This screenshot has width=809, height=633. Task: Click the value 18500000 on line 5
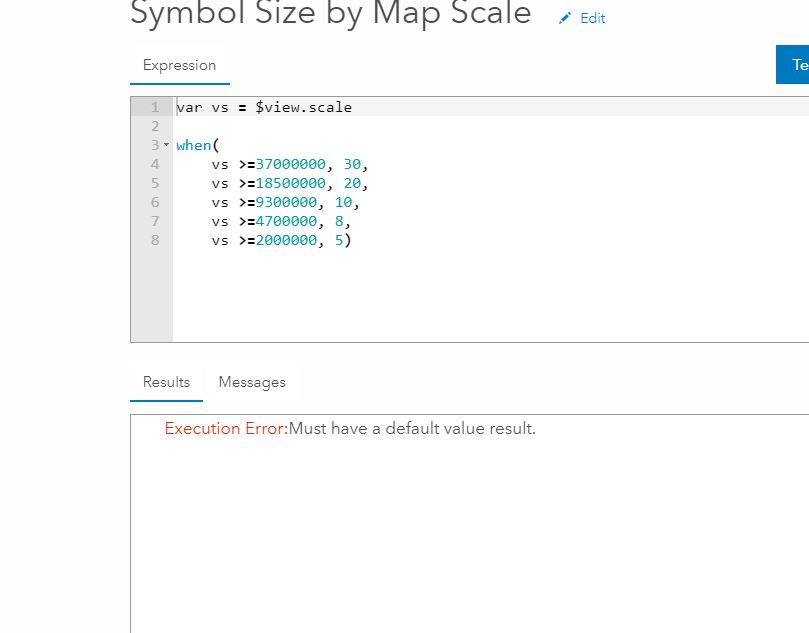click(290, 184)
